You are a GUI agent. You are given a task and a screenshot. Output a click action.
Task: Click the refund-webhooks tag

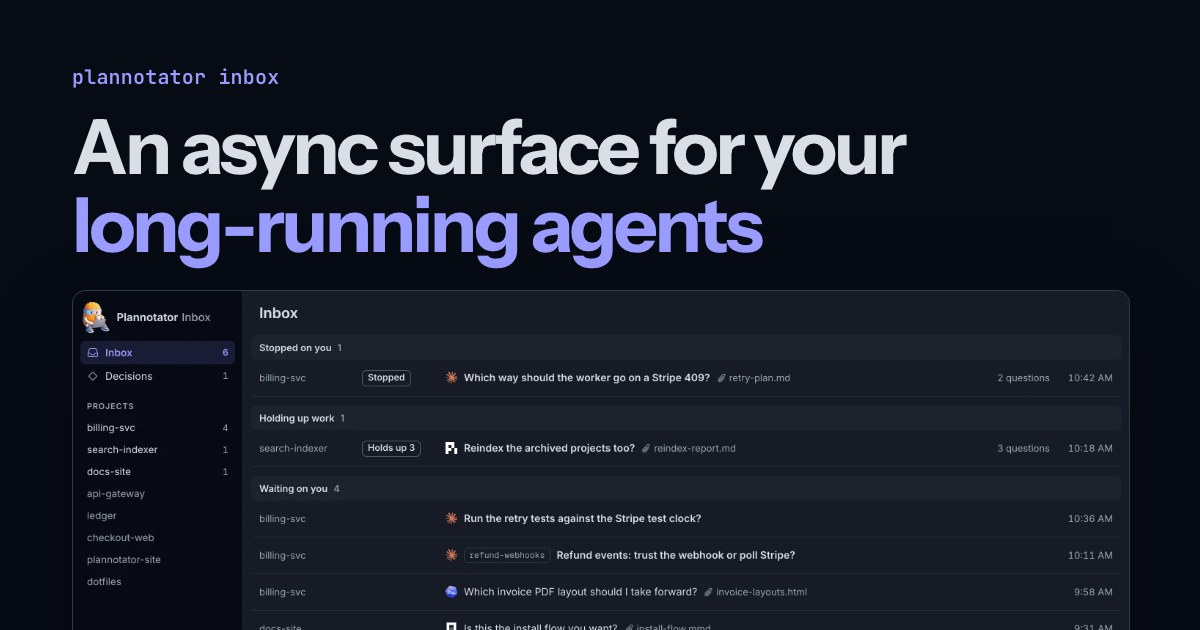[507, 555]
